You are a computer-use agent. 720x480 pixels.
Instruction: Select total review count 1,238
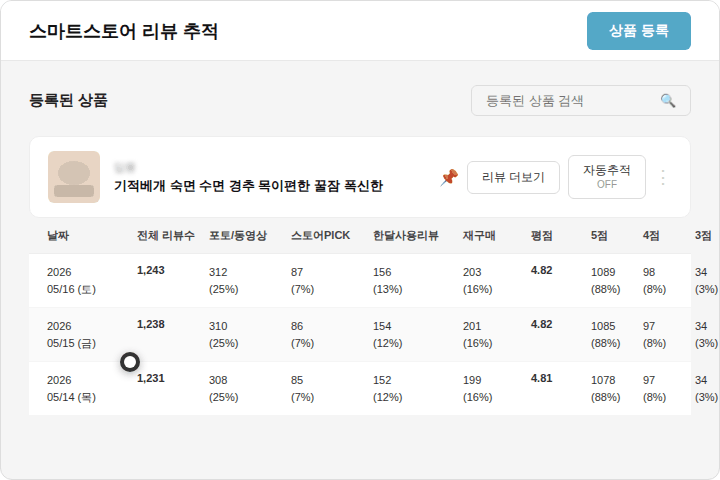click(x=151, y=324)
